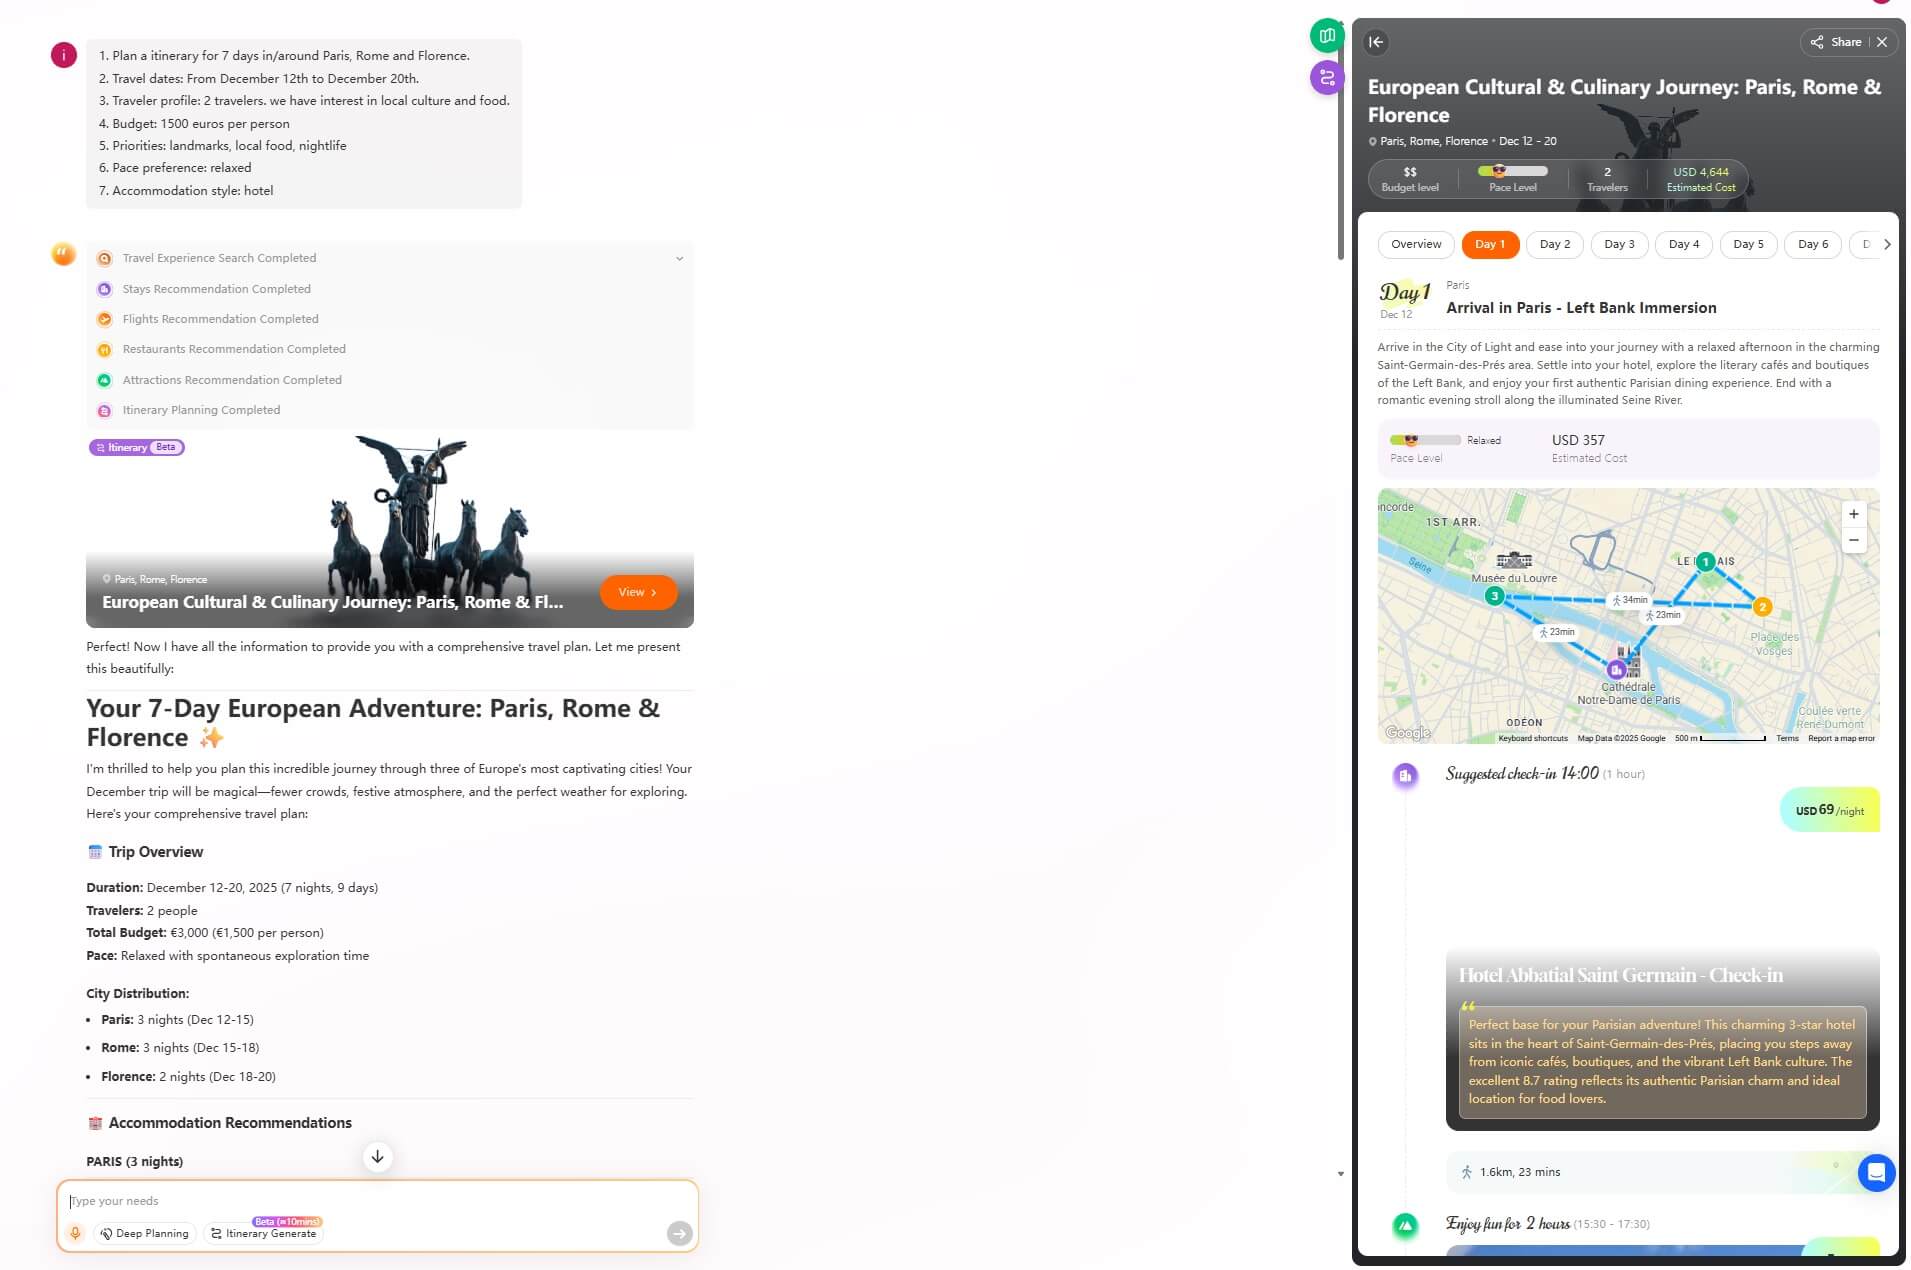
Task: Click the scroll-down arrow above the input box
Action: [x=377, y=1157]
